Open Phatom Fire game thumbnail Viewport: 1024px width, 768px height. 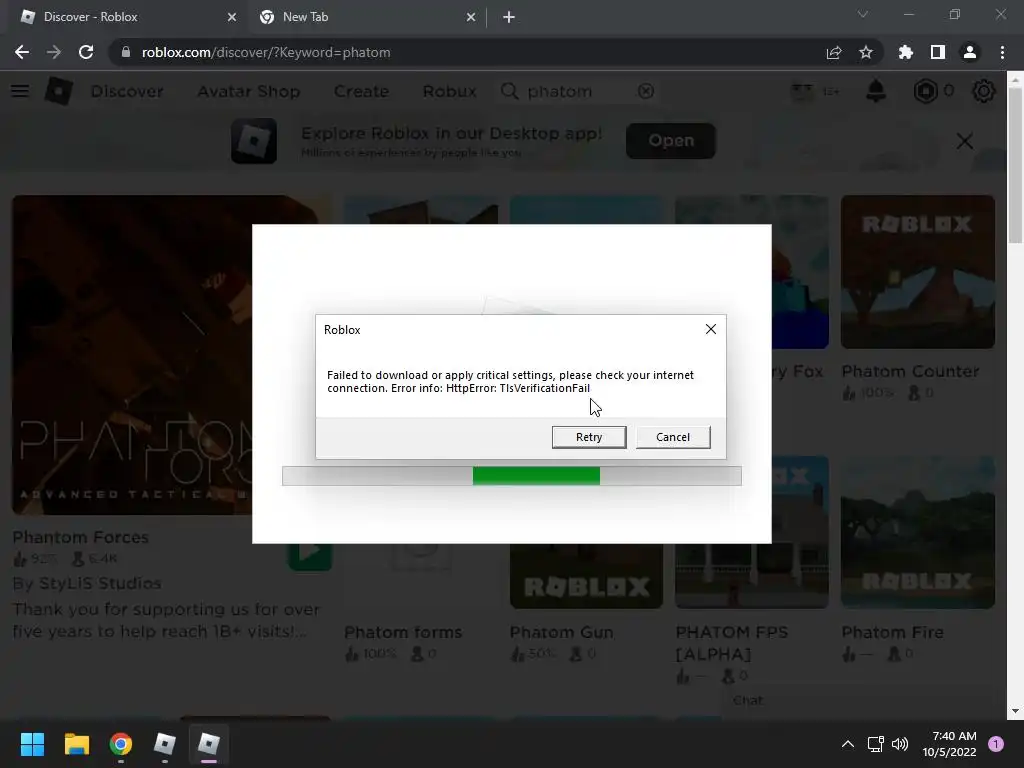[x=918, y=532]
